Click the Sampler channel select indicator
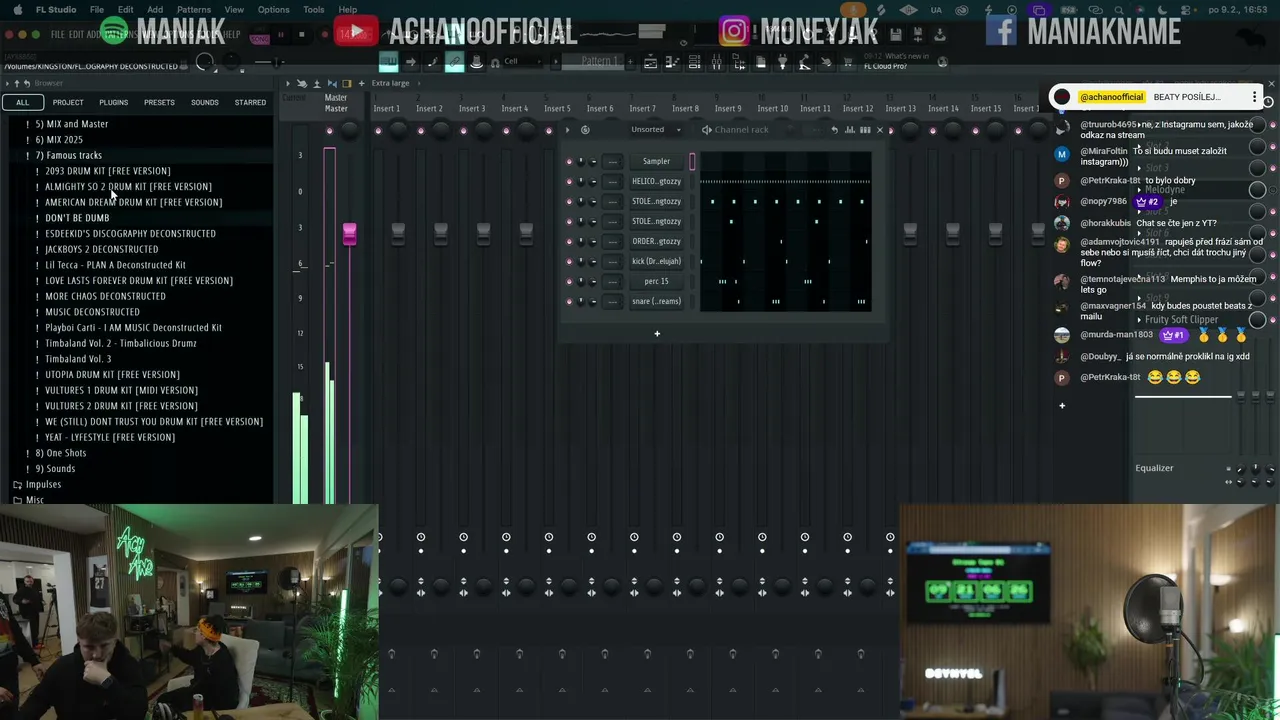Viewport: 1280px width, 720px height. 691,161
